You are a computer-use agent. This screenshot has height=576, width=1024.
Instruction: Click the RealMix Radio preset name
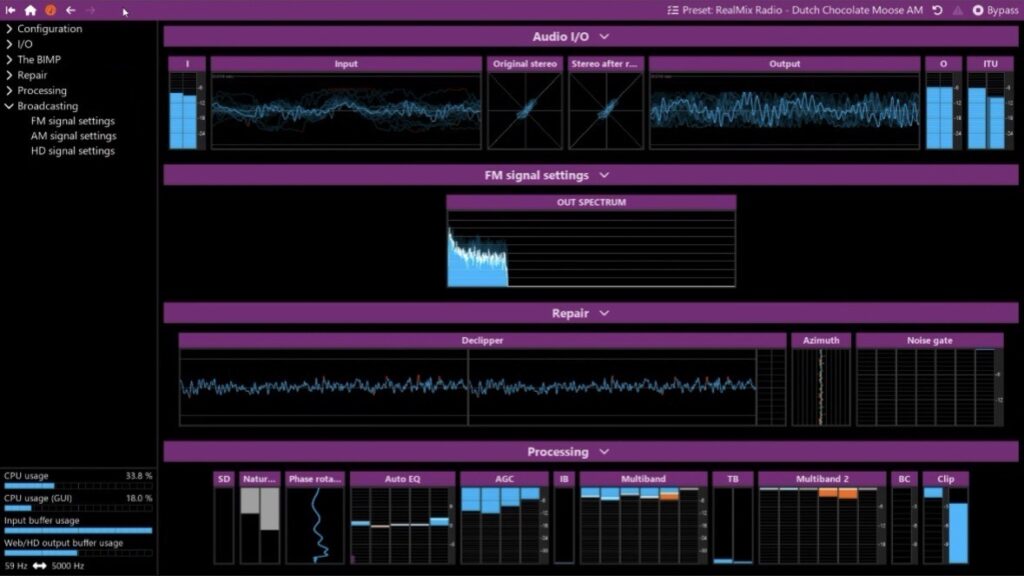point(742,10)
